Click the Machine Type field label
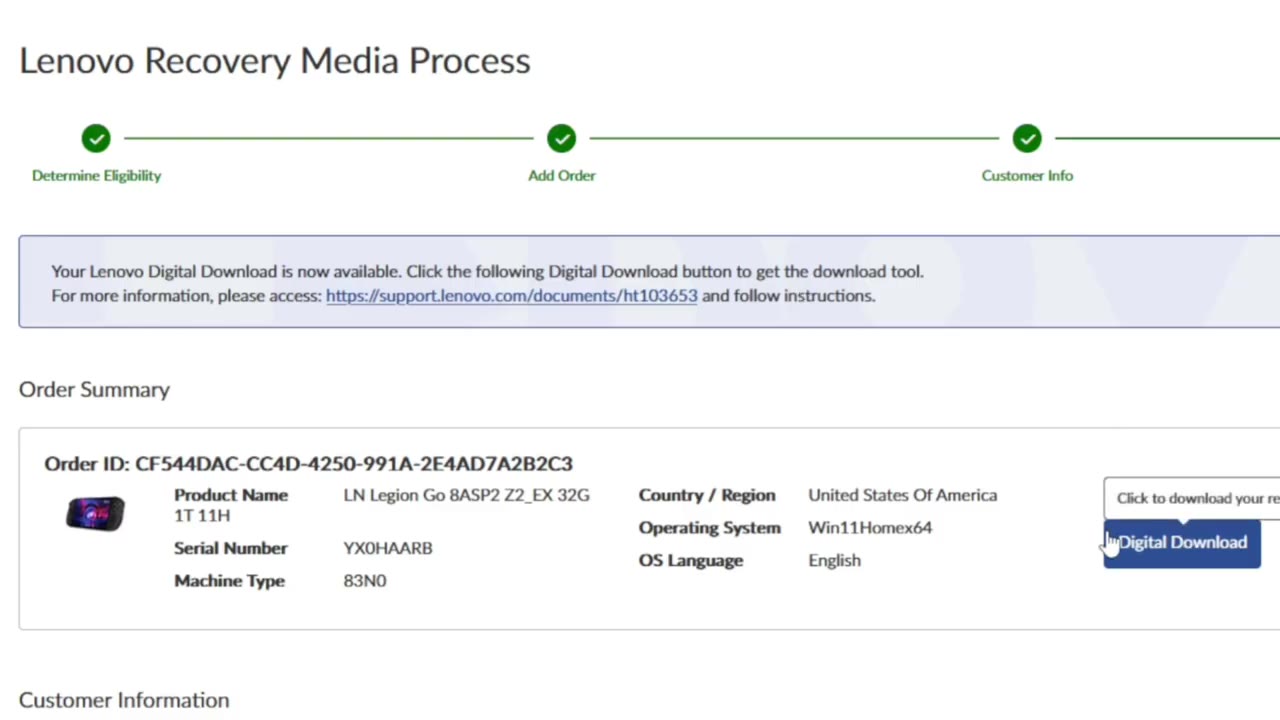Screen dimensions: 1280x720 pyautogui.click(x=229, y=581)
